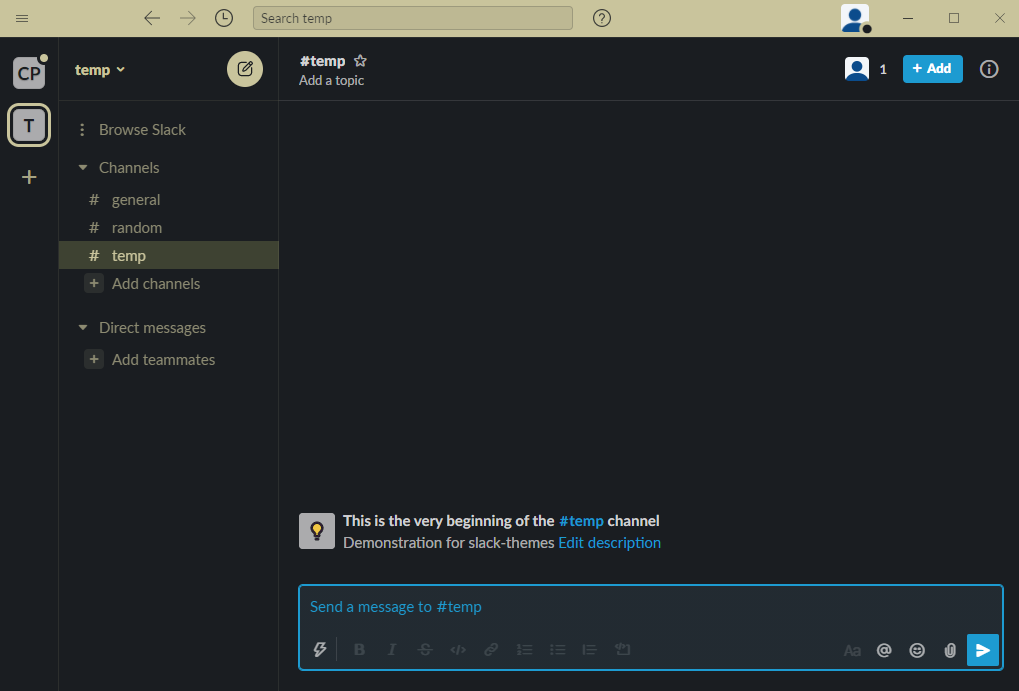
Task: Click the #temp channel title
Action: click(x=322, y=61)
